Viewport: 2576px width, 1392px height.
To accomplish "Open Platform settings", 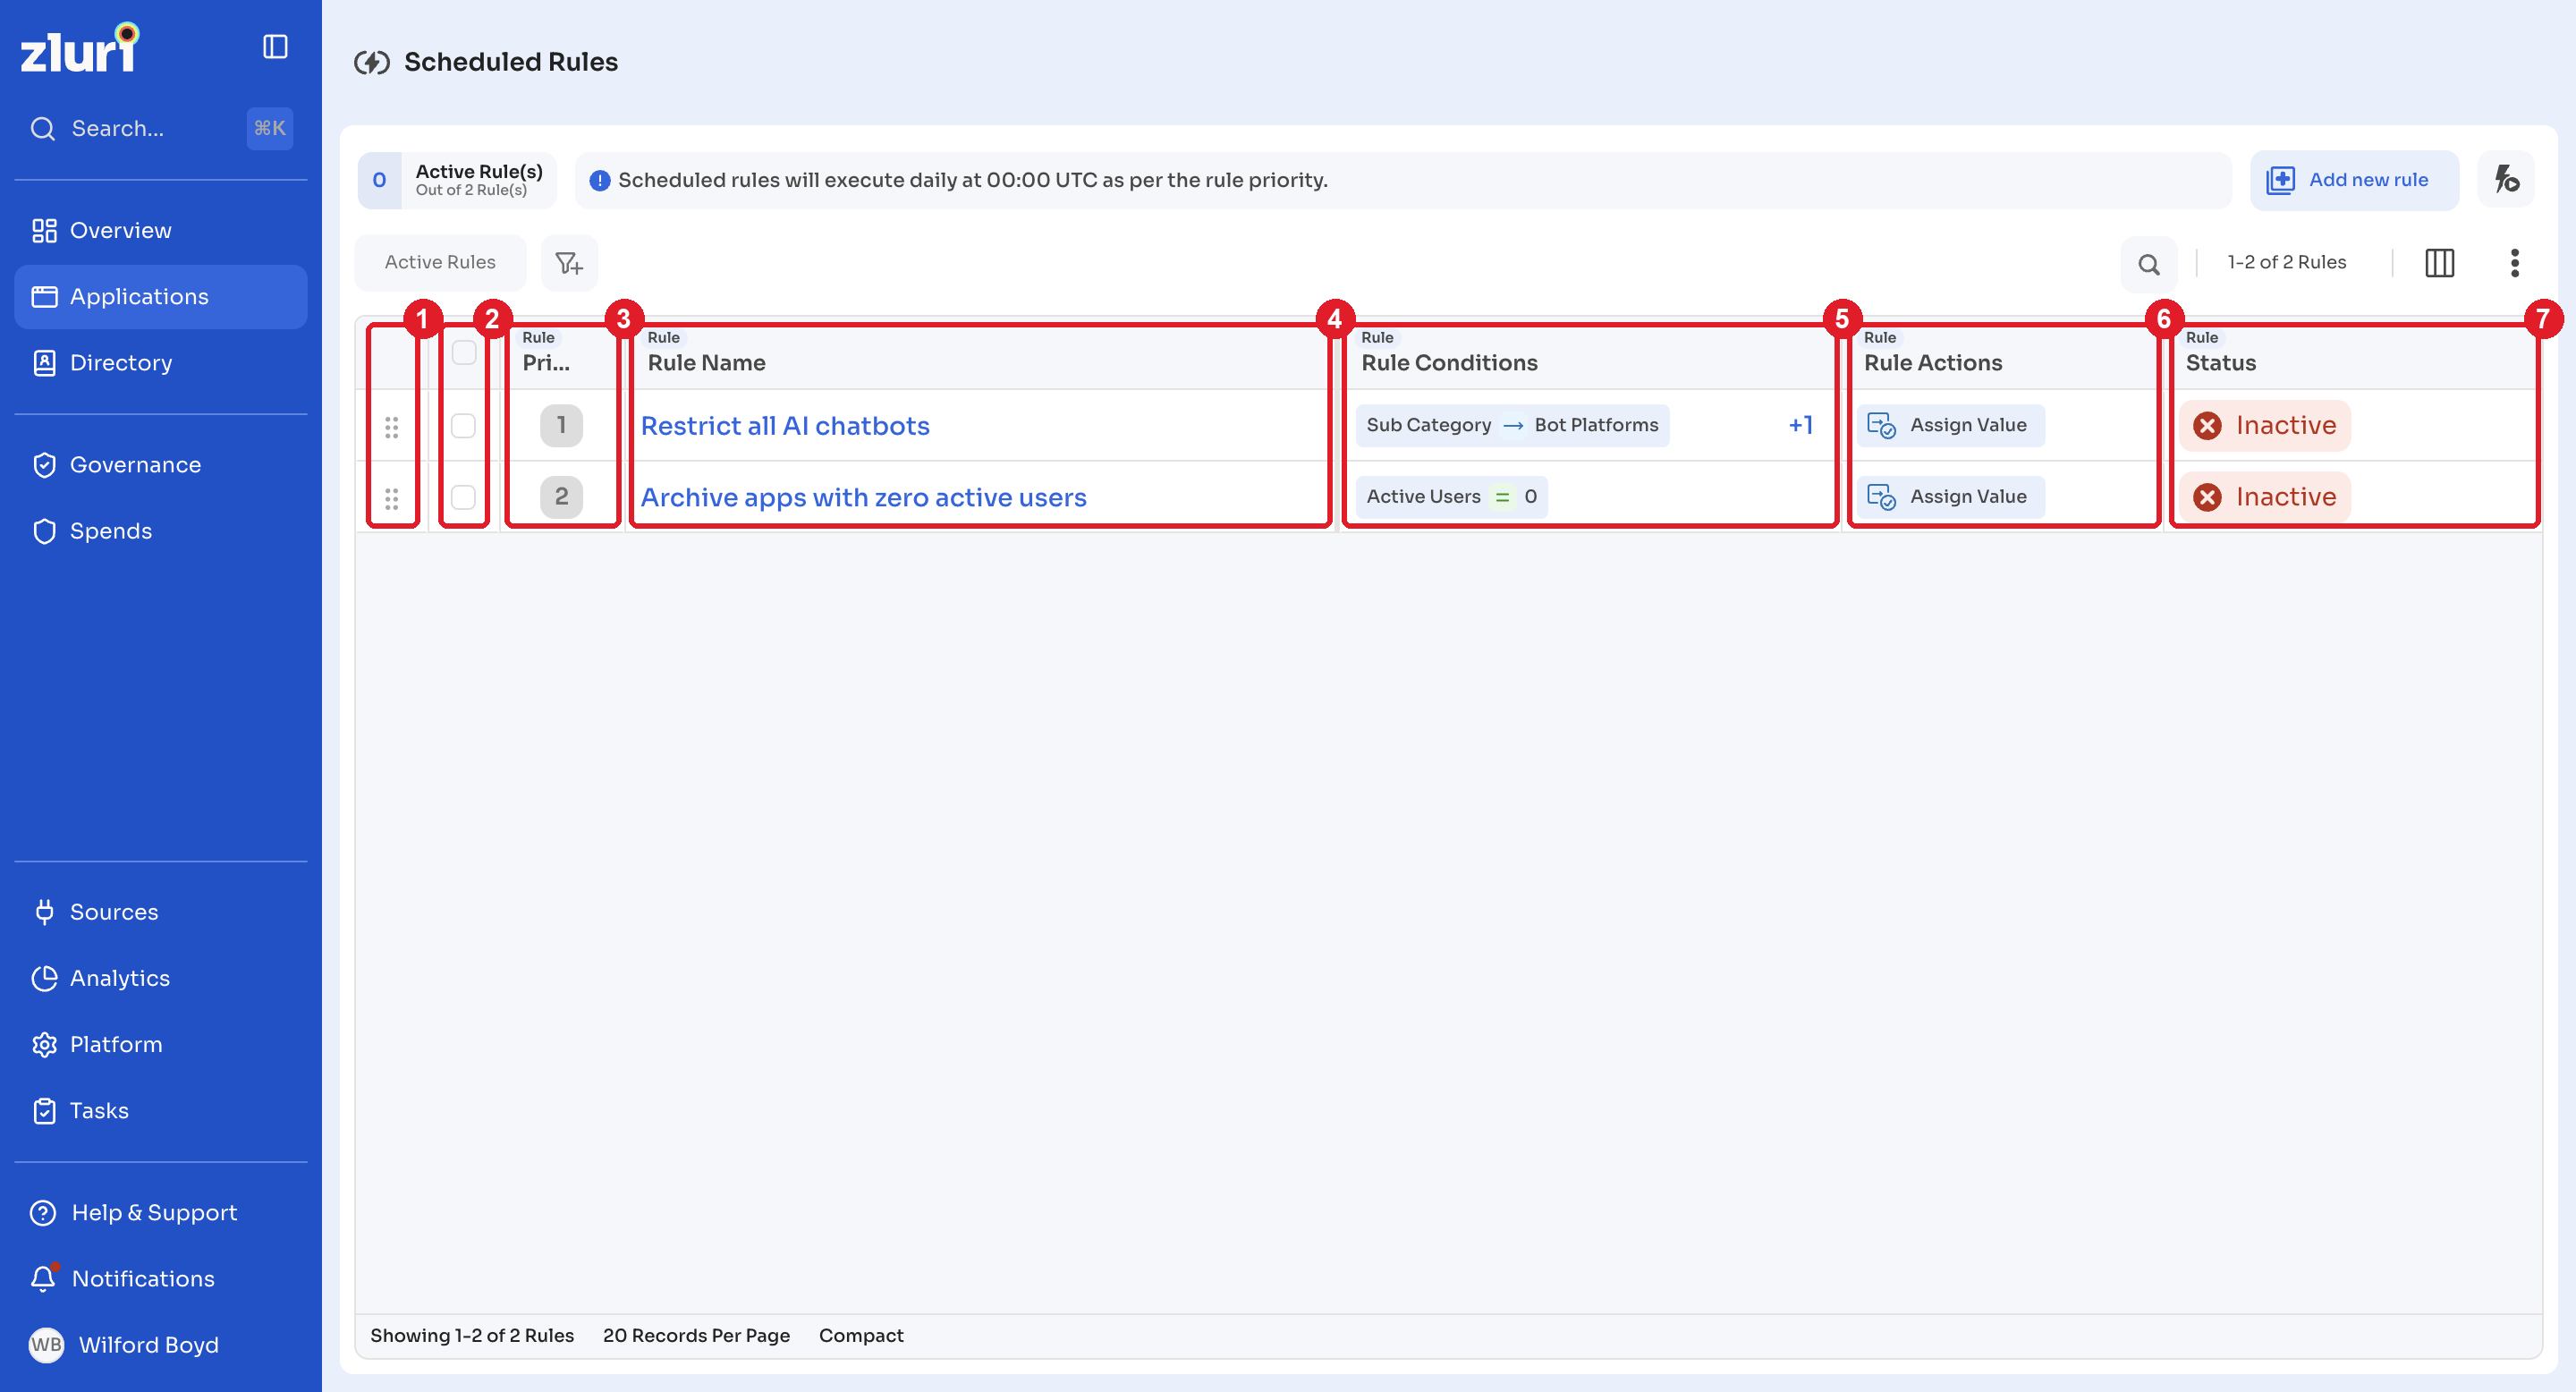I will point(160,1043).
